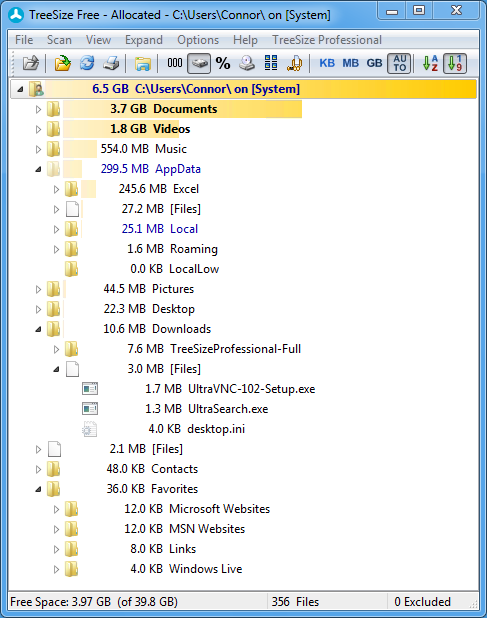Show sizes in GB unit button
The height and width of the screenshot is (618, 487).
(374, 63)
